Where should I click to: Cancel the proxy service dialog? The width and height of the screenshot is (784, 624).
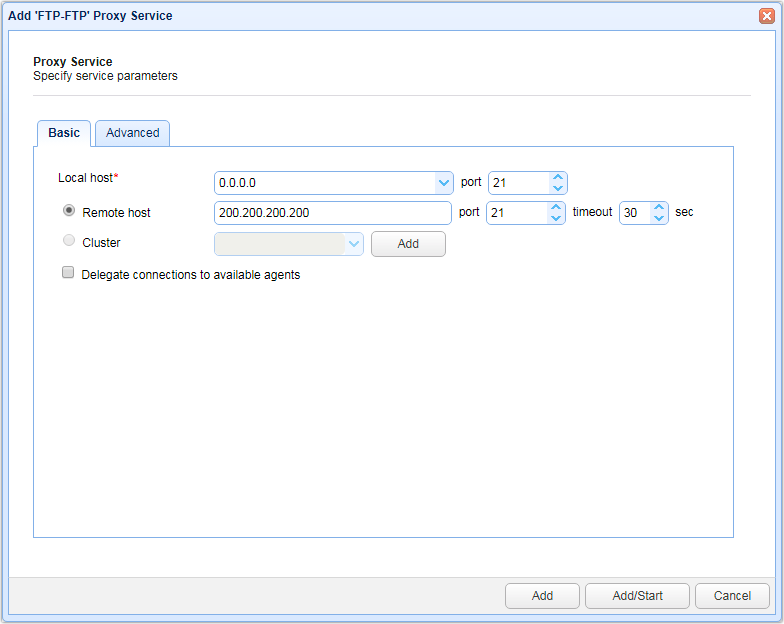pyautogui.click(x=732, y=596)
